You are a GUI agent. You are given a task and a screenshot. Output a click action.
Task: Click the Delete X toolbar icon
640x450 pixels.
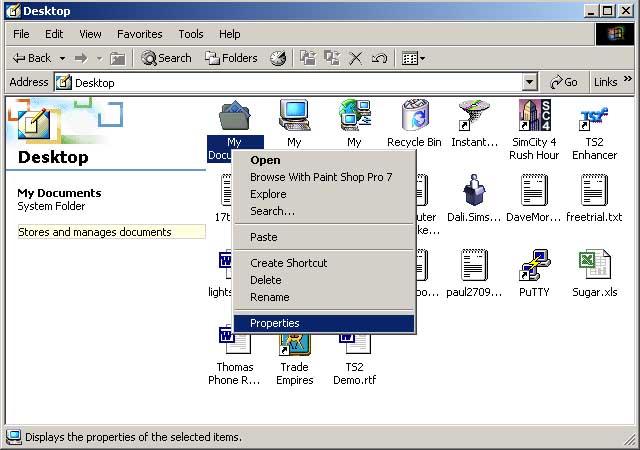click(355, 58)
